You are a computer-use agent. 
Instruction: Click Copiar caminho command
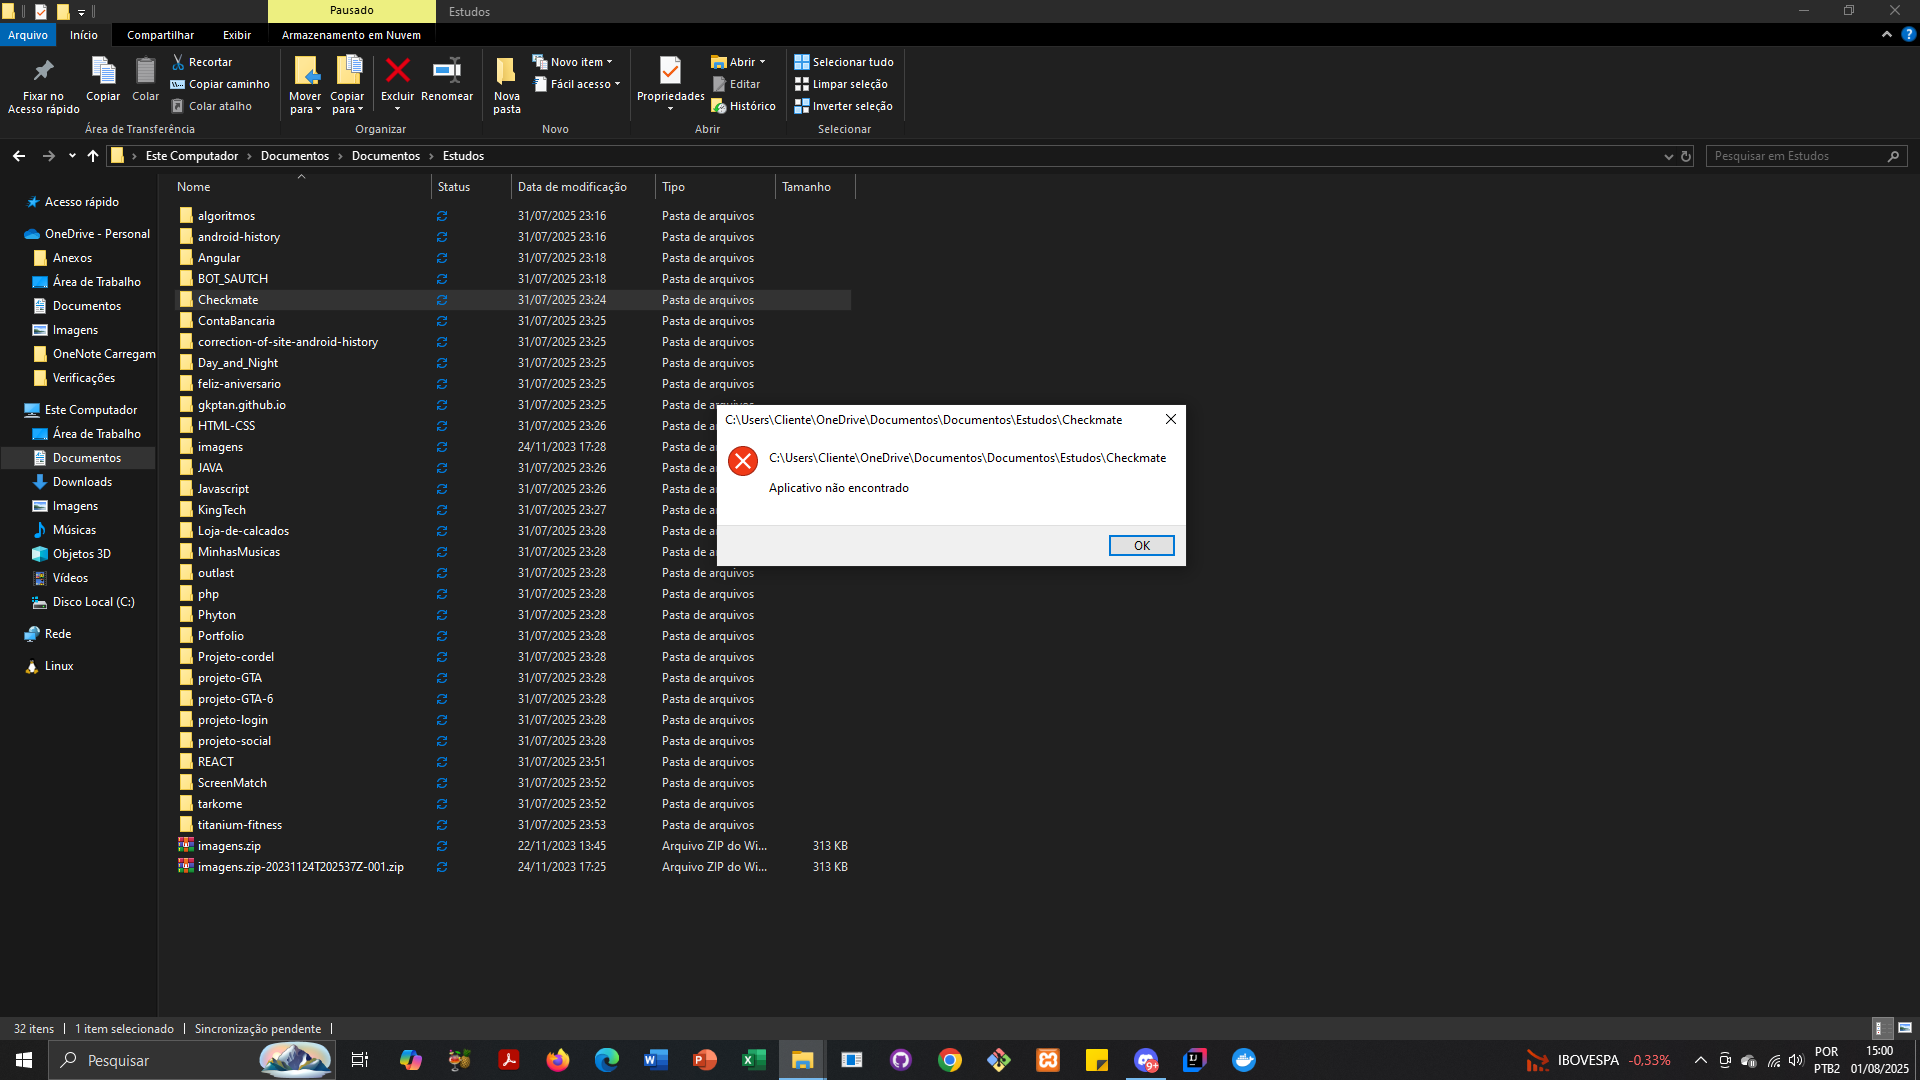220,84
